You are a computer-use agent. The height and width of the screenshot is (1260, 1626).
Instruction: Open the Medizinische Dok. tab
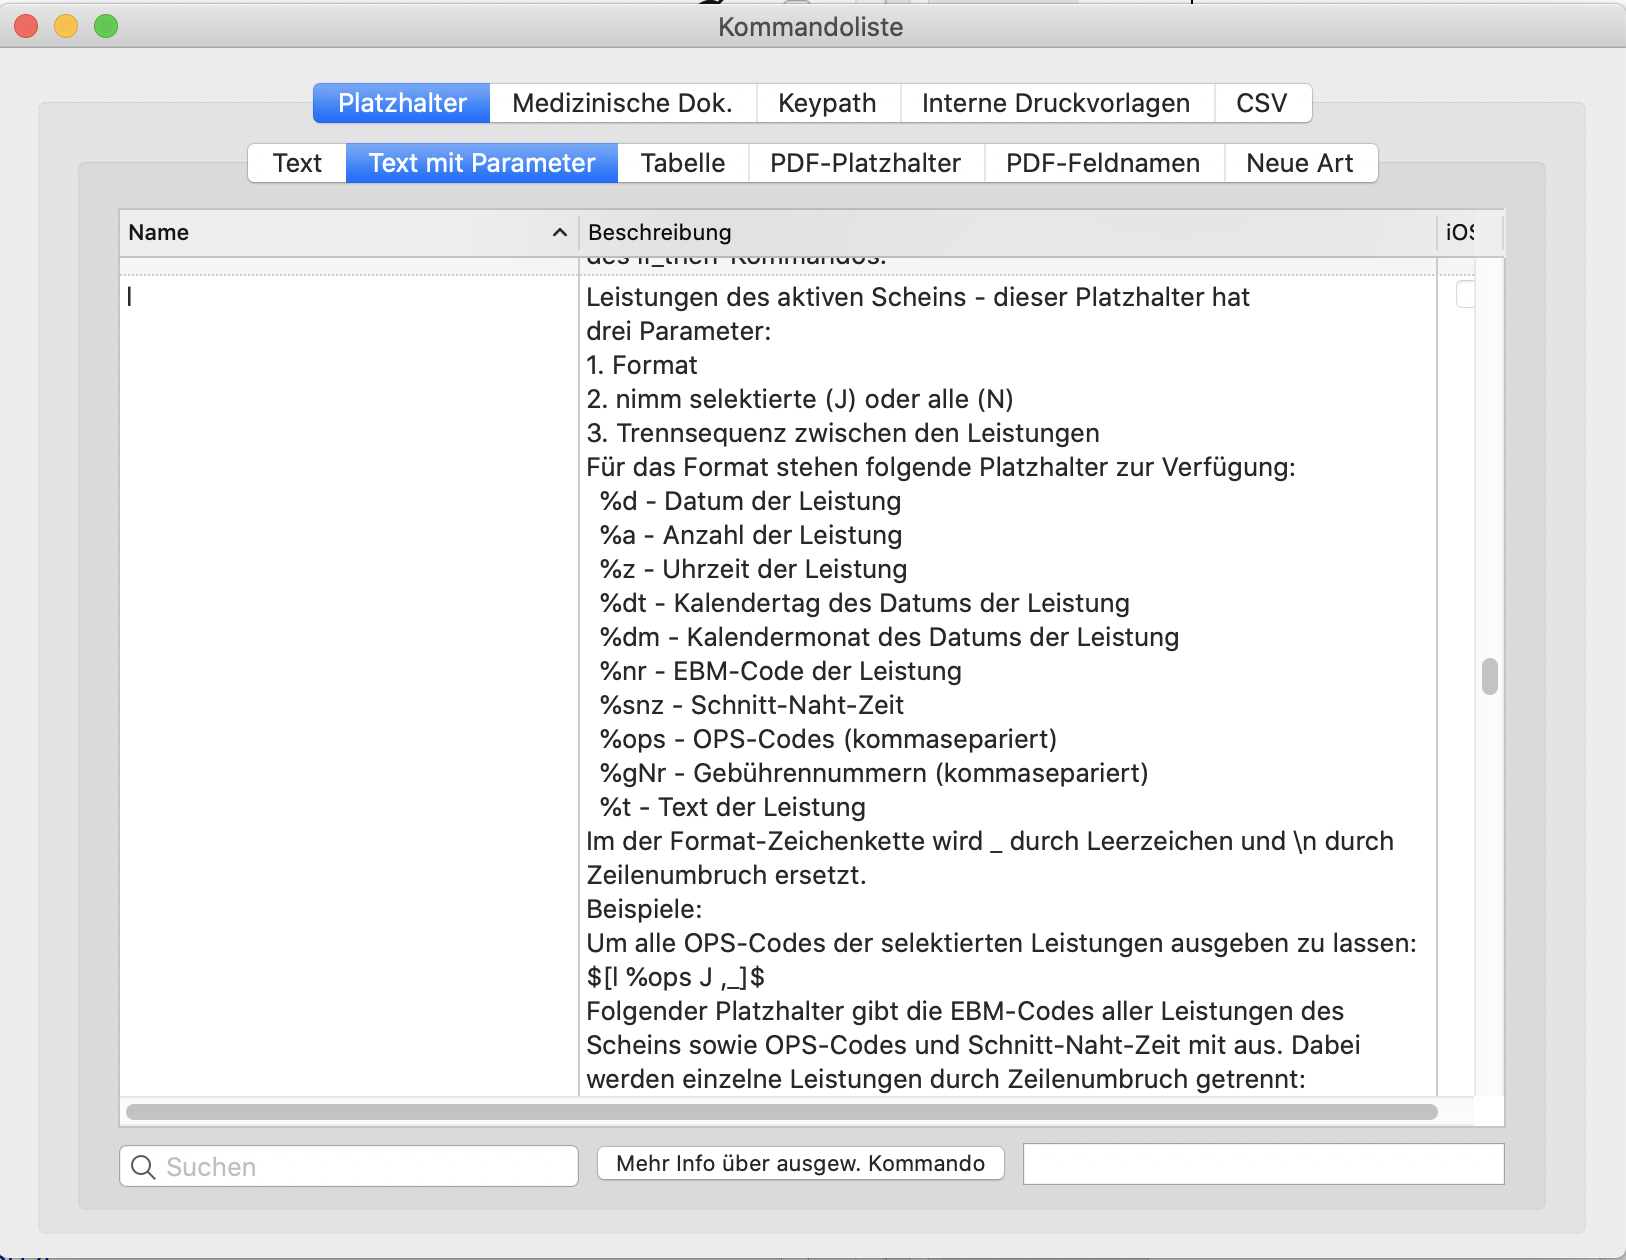pos(623,103)
